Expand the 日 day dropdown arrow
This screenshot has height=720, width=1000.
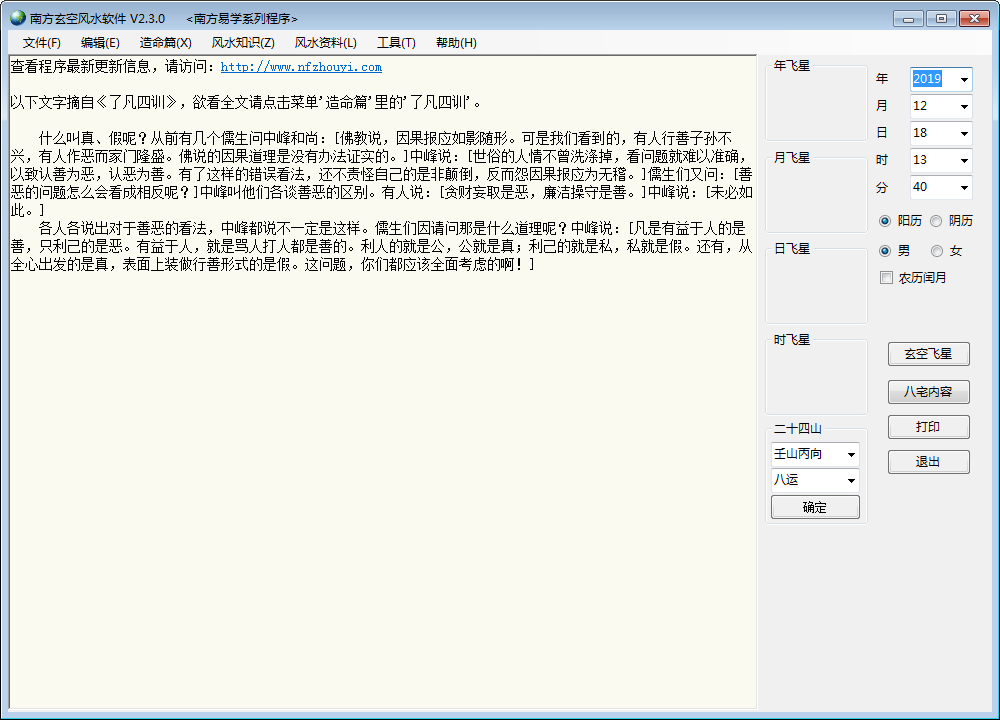(964, 133)
